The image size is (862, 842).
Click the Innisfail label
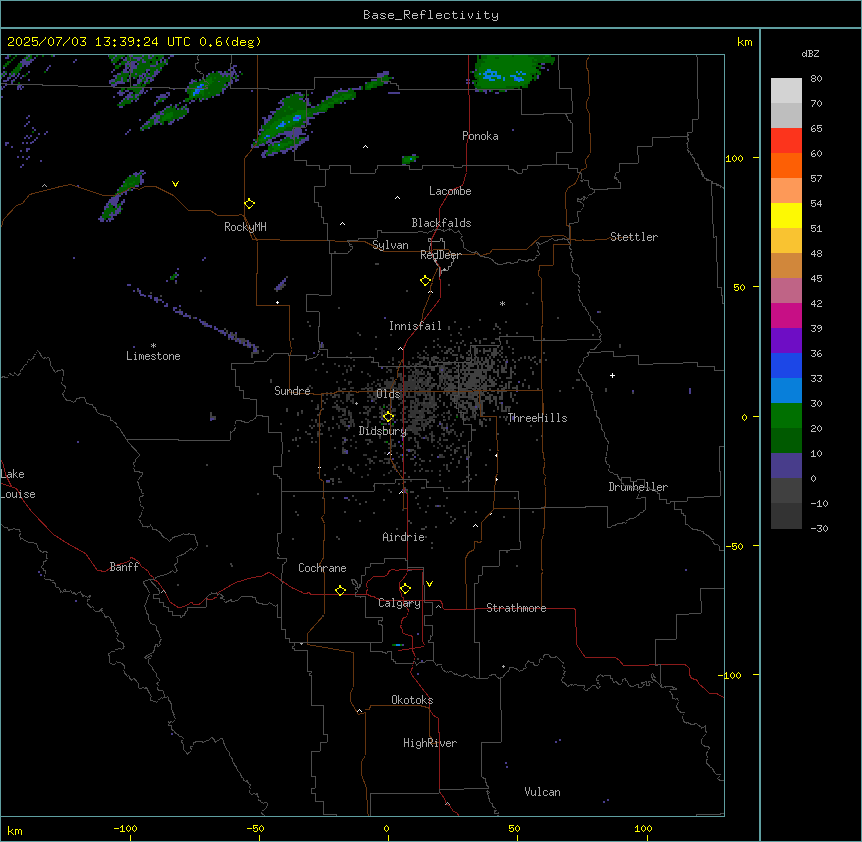click(x=415, y=326)
